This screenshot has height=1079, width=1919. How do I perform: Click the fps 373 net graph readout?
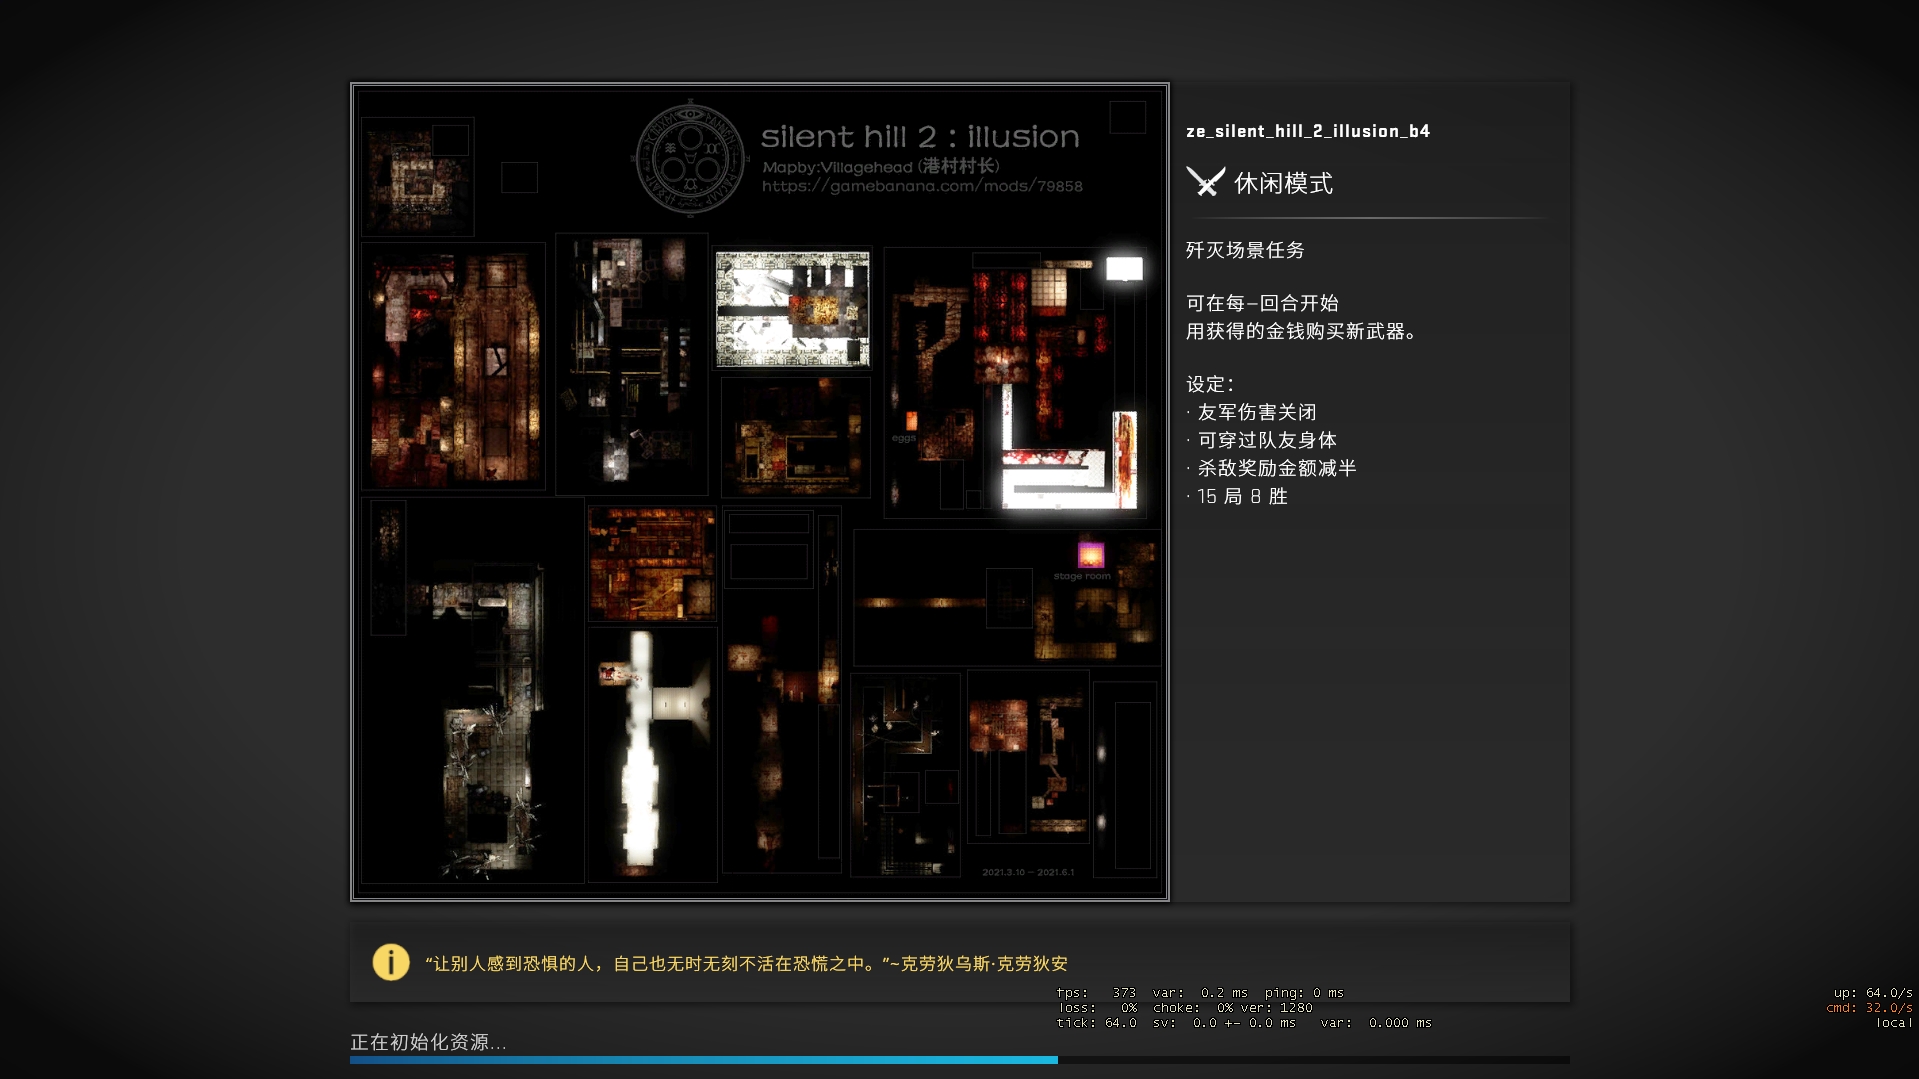1096,993
